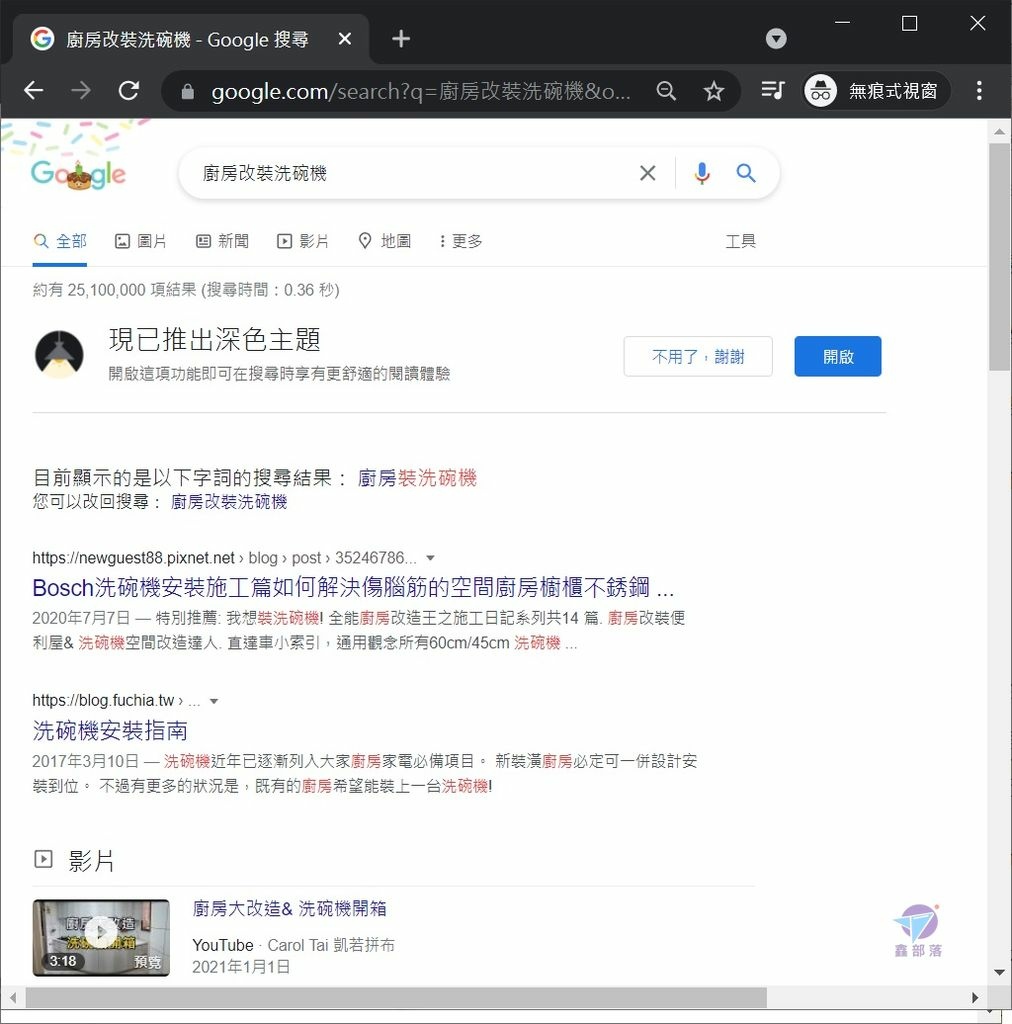Open the zoom magnifier in address bar
Screen dimensions: 1012x1024
point(666,91)
